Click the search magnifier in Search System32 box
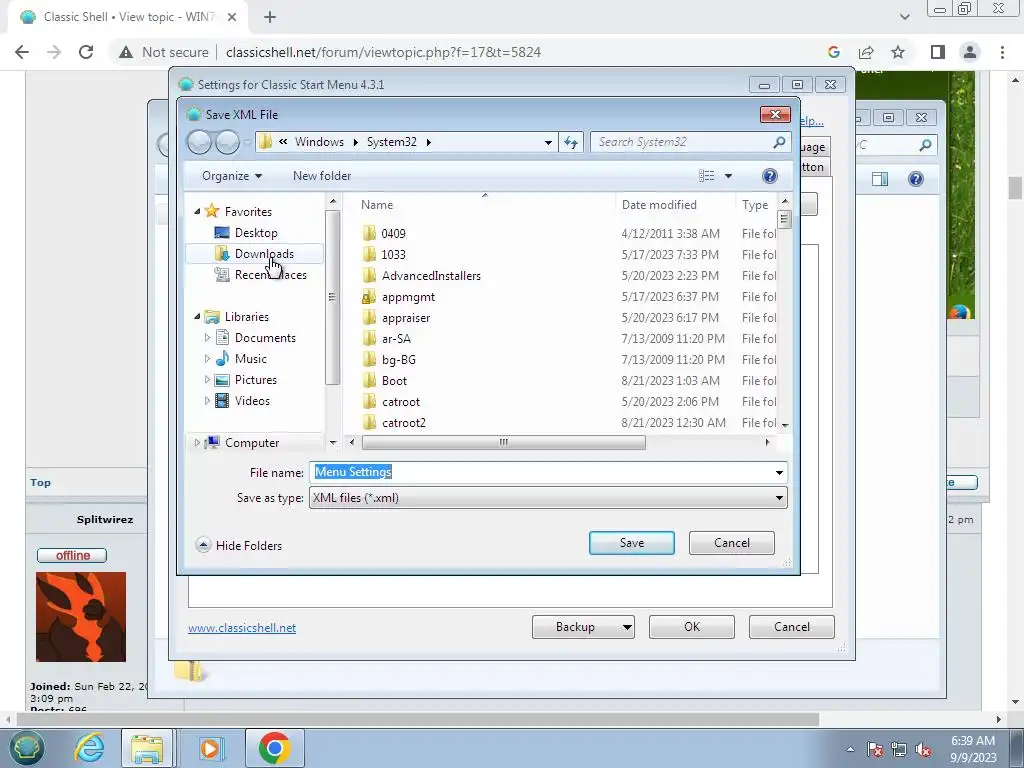The width and height of the screenshot is (1024, 768). point(778,142)
